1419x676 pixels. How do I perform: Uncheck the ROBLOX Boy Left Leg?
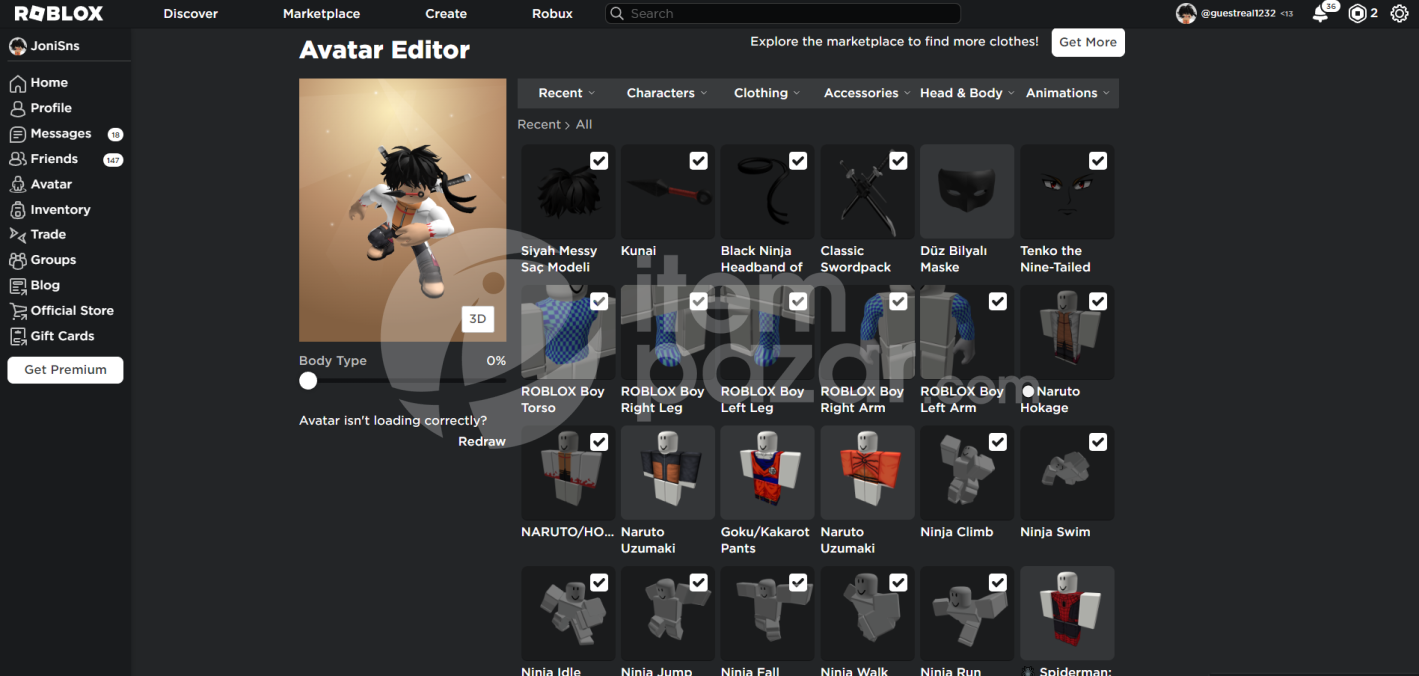tap(798, 301)
